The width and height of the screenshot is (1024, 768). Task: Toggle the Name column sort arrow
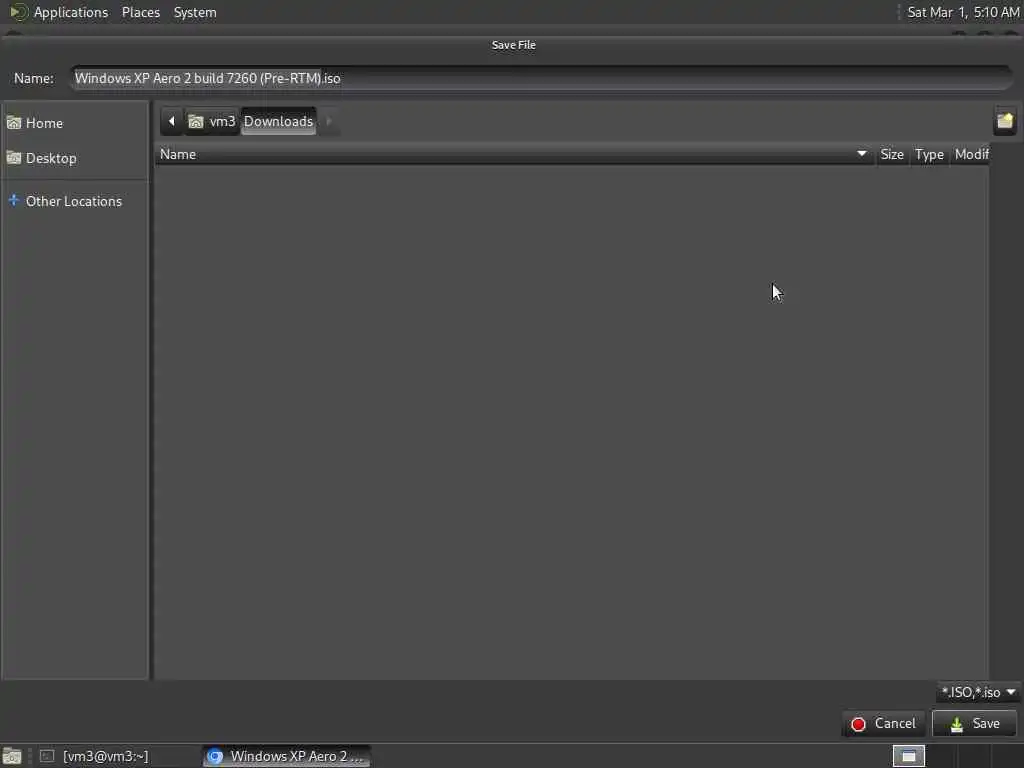862,154
